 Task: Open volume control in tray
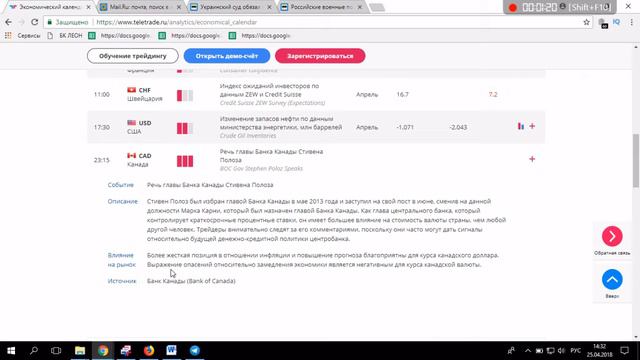[x=562, y=351]
